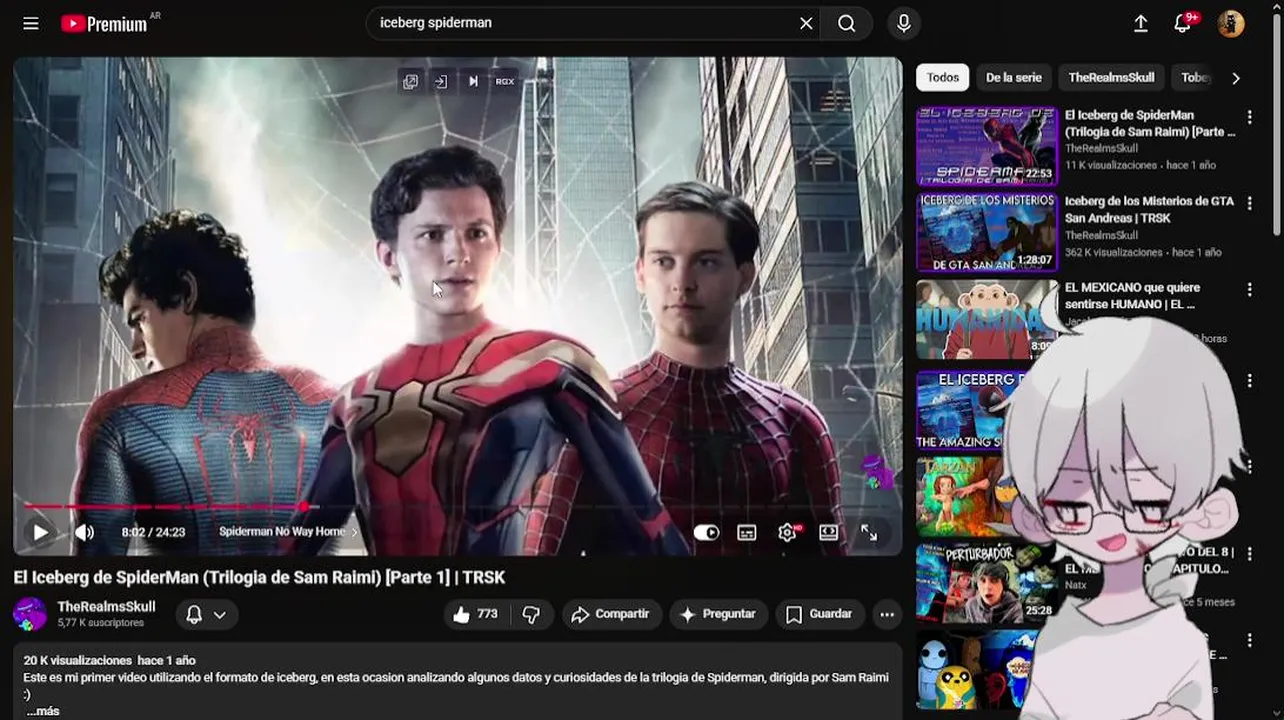
Task: Click the Compartir button
Action: pyautogui.click(x=610, y=614)
